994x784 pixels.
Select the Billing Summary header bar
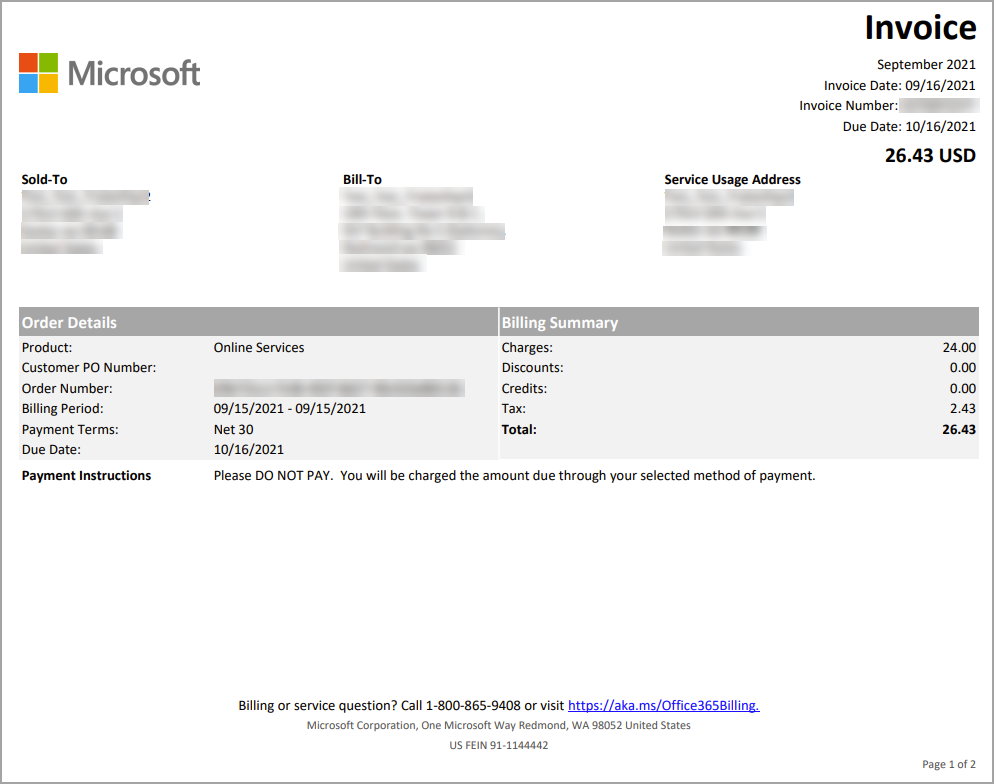(x=736, y=321)
